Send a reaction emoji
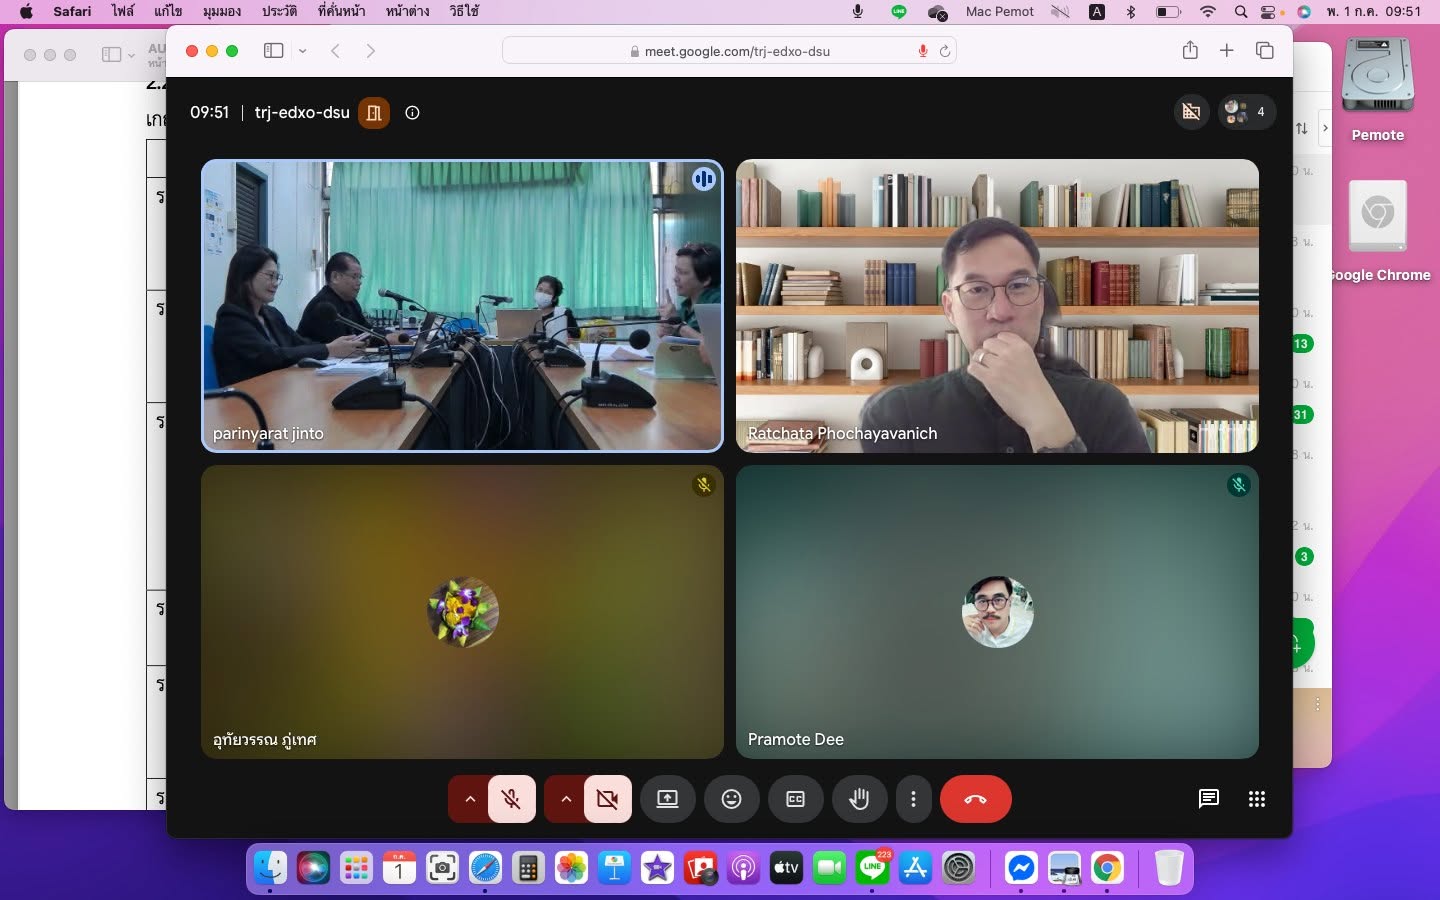 pyautogui.click(x=732, y=799)
